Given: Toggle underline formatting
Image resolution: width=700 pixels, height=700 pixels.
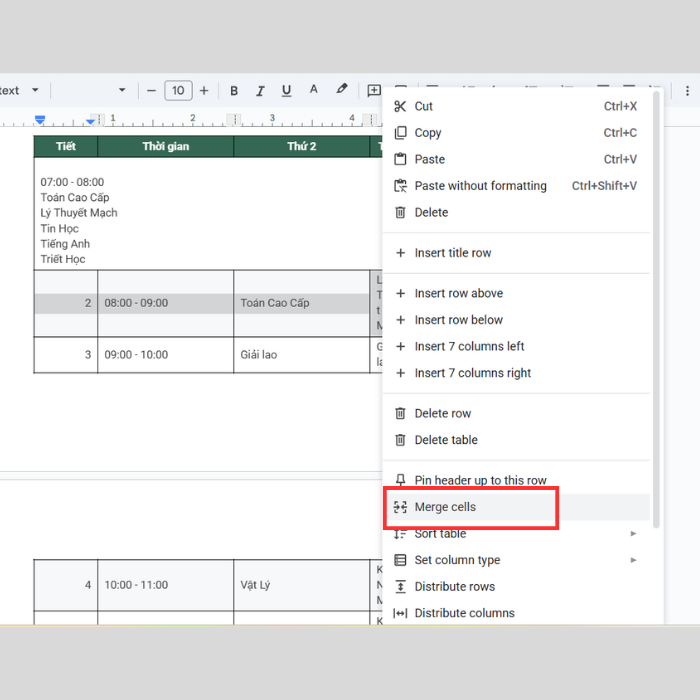Looking at the screenshot, I should (x=287, y=91).
